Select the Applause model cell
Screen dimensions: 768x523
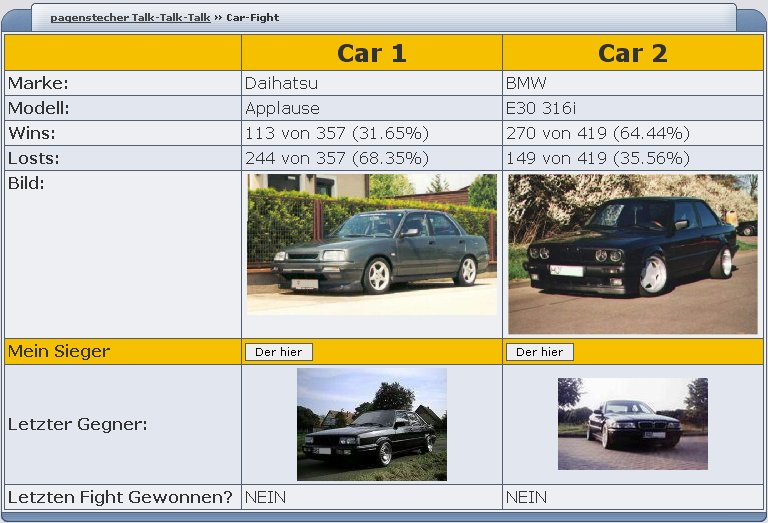pos(372,108)
